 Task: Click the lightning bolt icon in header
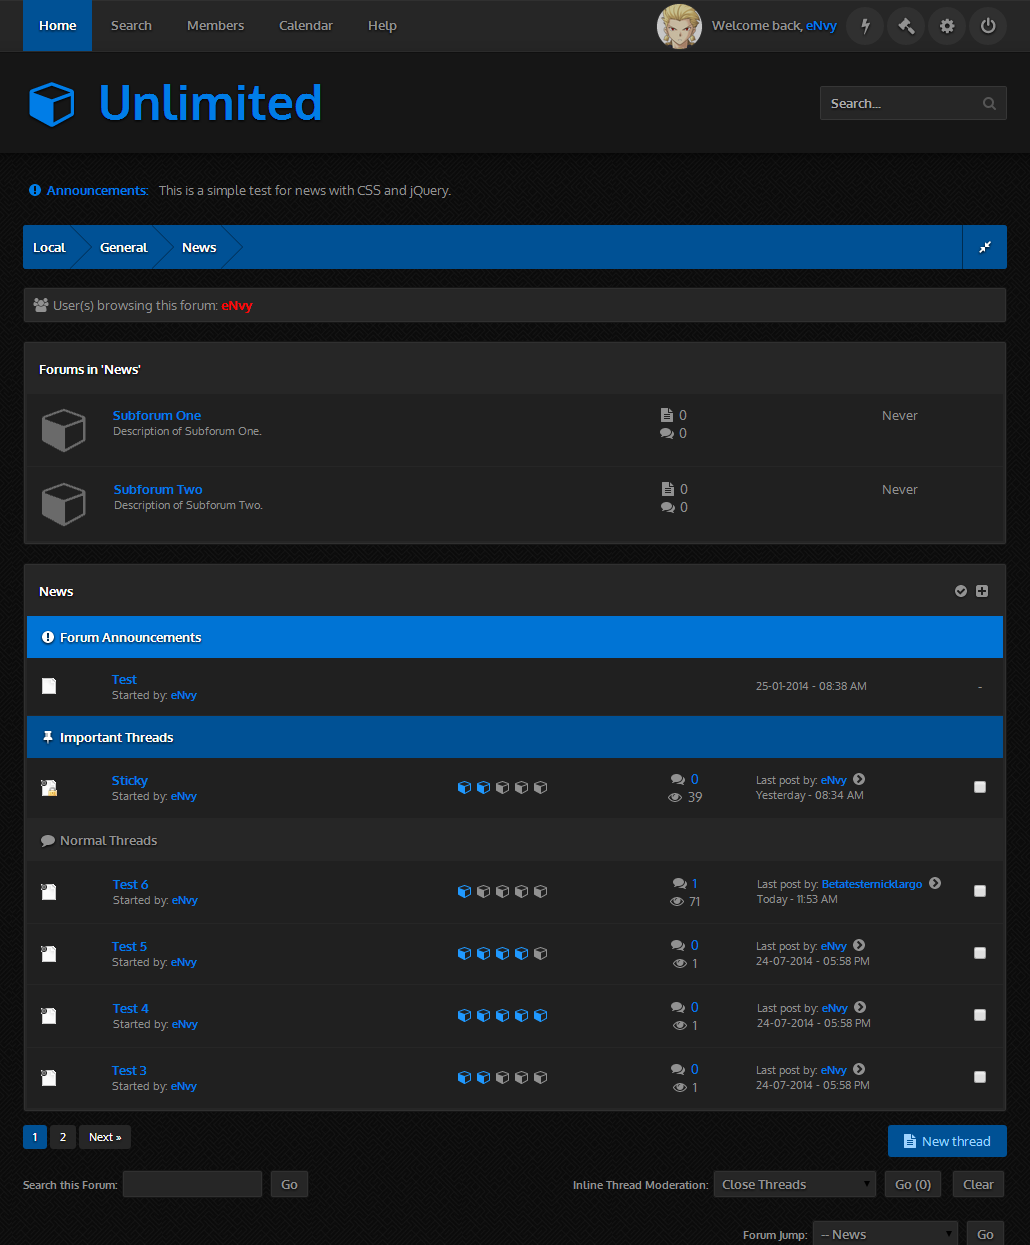[x=865, y=26]
